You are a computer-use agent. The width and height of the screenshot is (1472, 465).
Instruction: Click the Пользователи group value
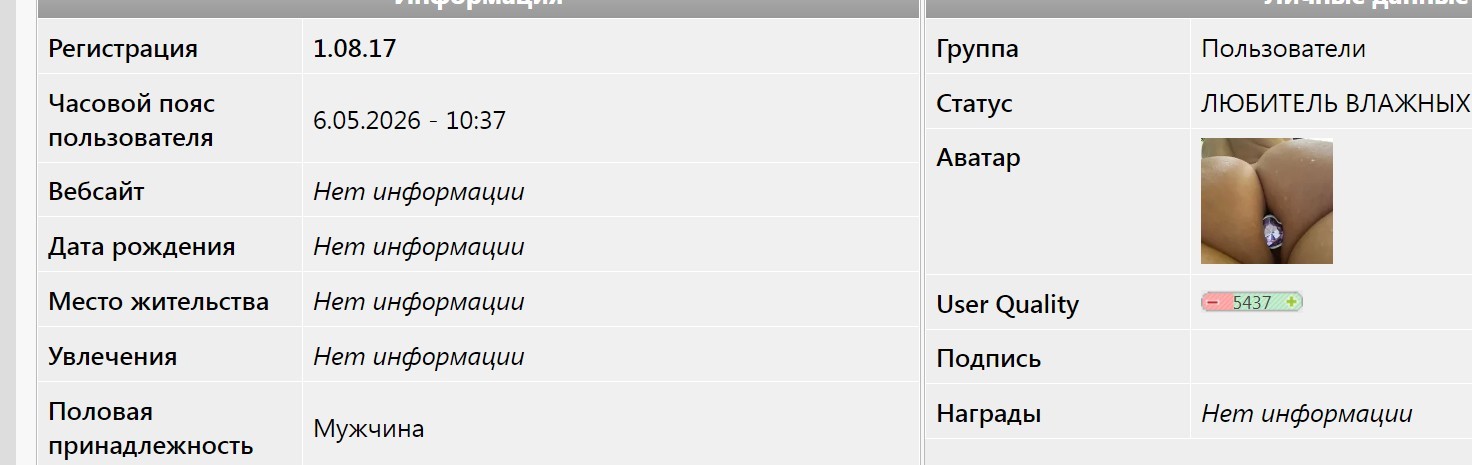(x=1283, y=48)
